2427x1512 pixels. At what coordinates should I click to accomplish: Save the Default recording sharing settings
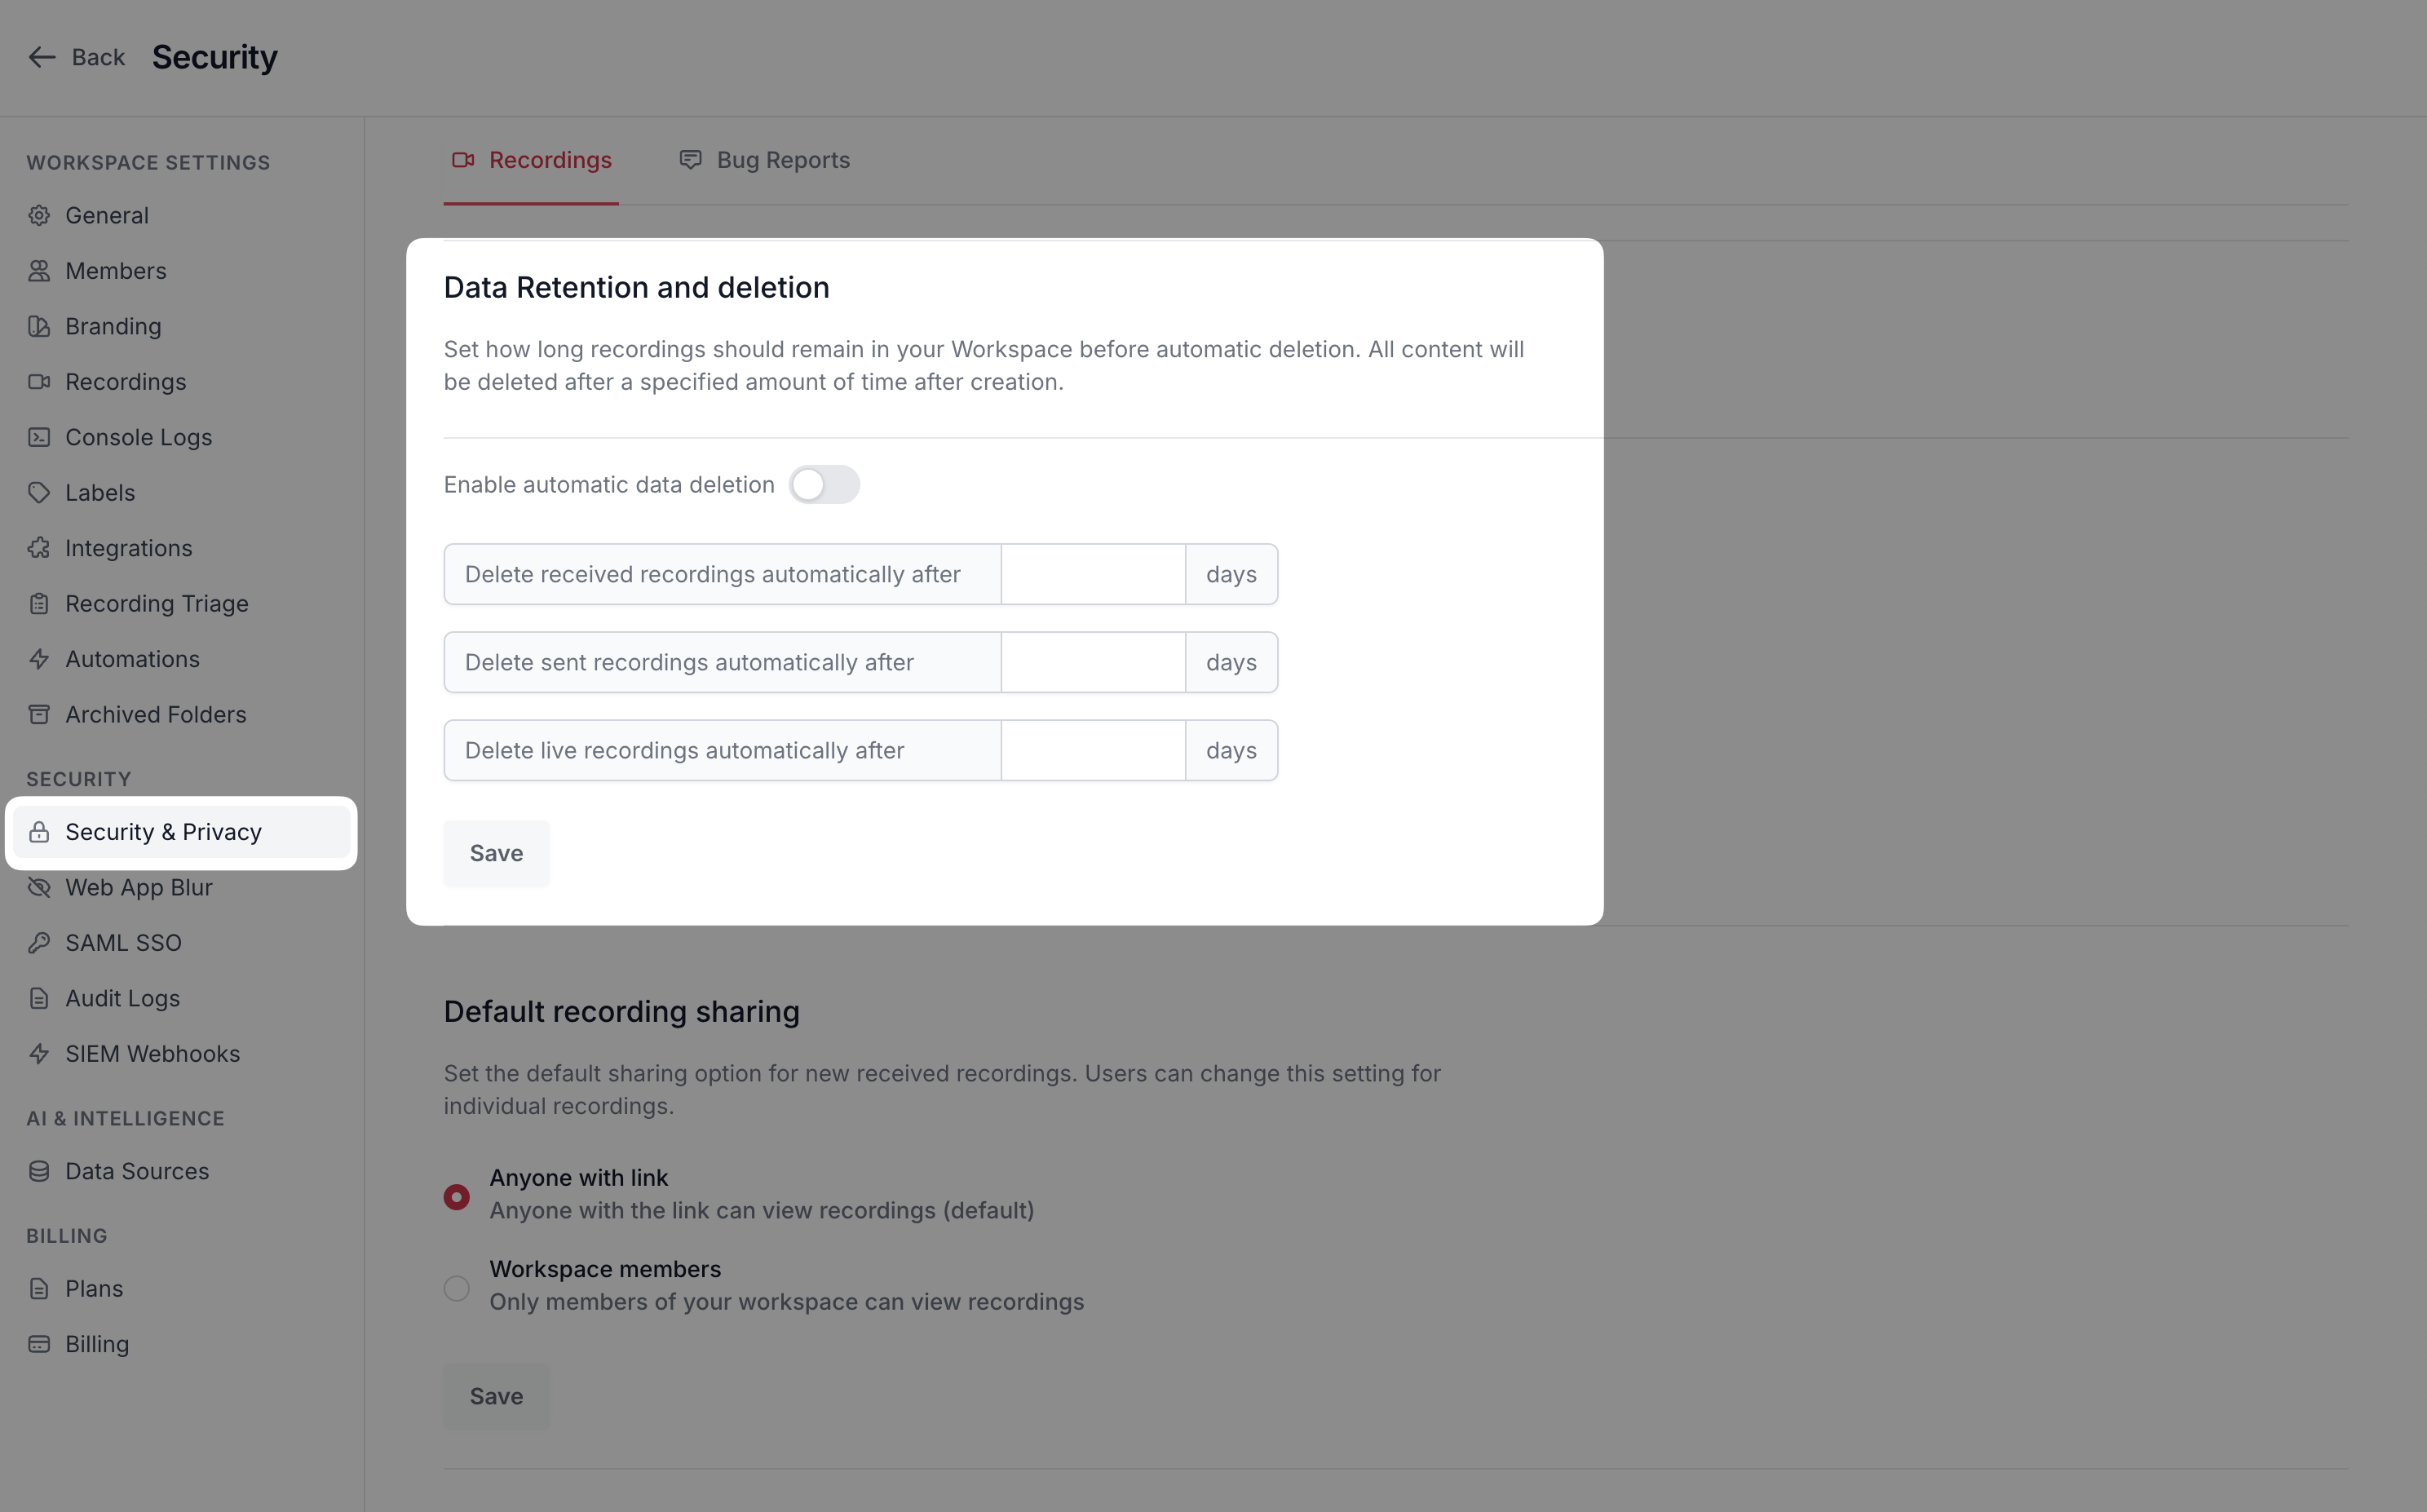click(x=496, y=1396)
